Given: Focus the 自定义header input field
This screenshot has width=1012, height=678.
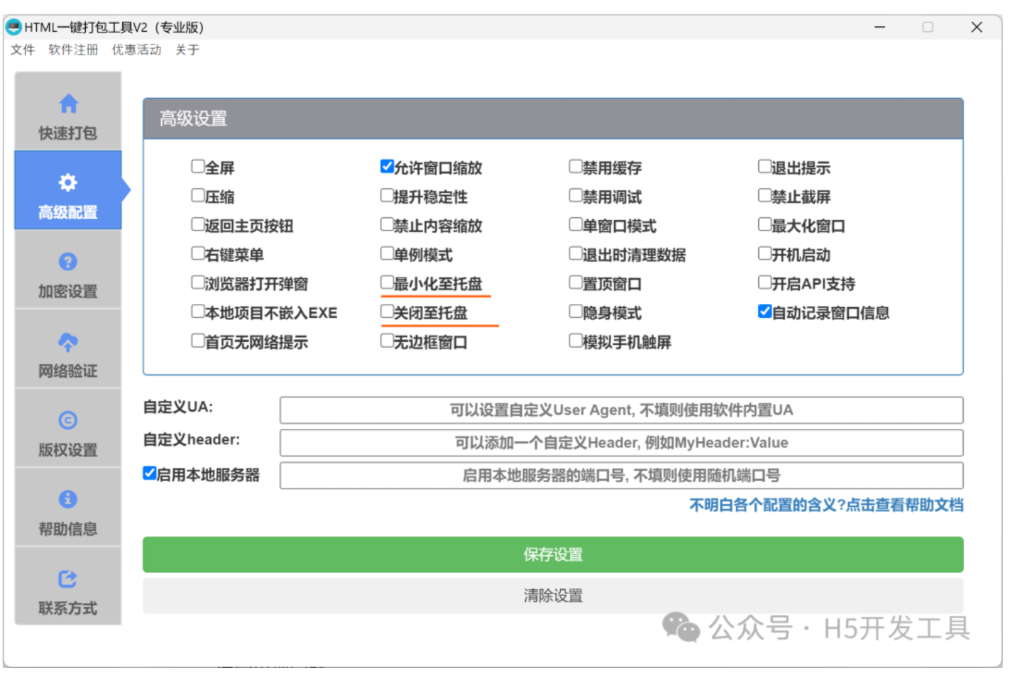Looking at the screenshot, I should pos(622,443).
